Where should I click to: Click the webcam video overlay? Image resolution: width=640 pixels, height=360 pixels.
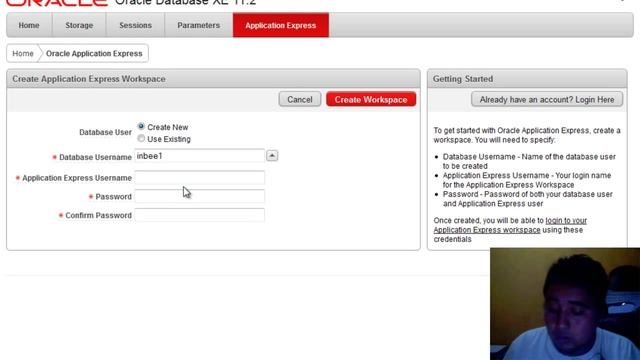coord(565,304)
